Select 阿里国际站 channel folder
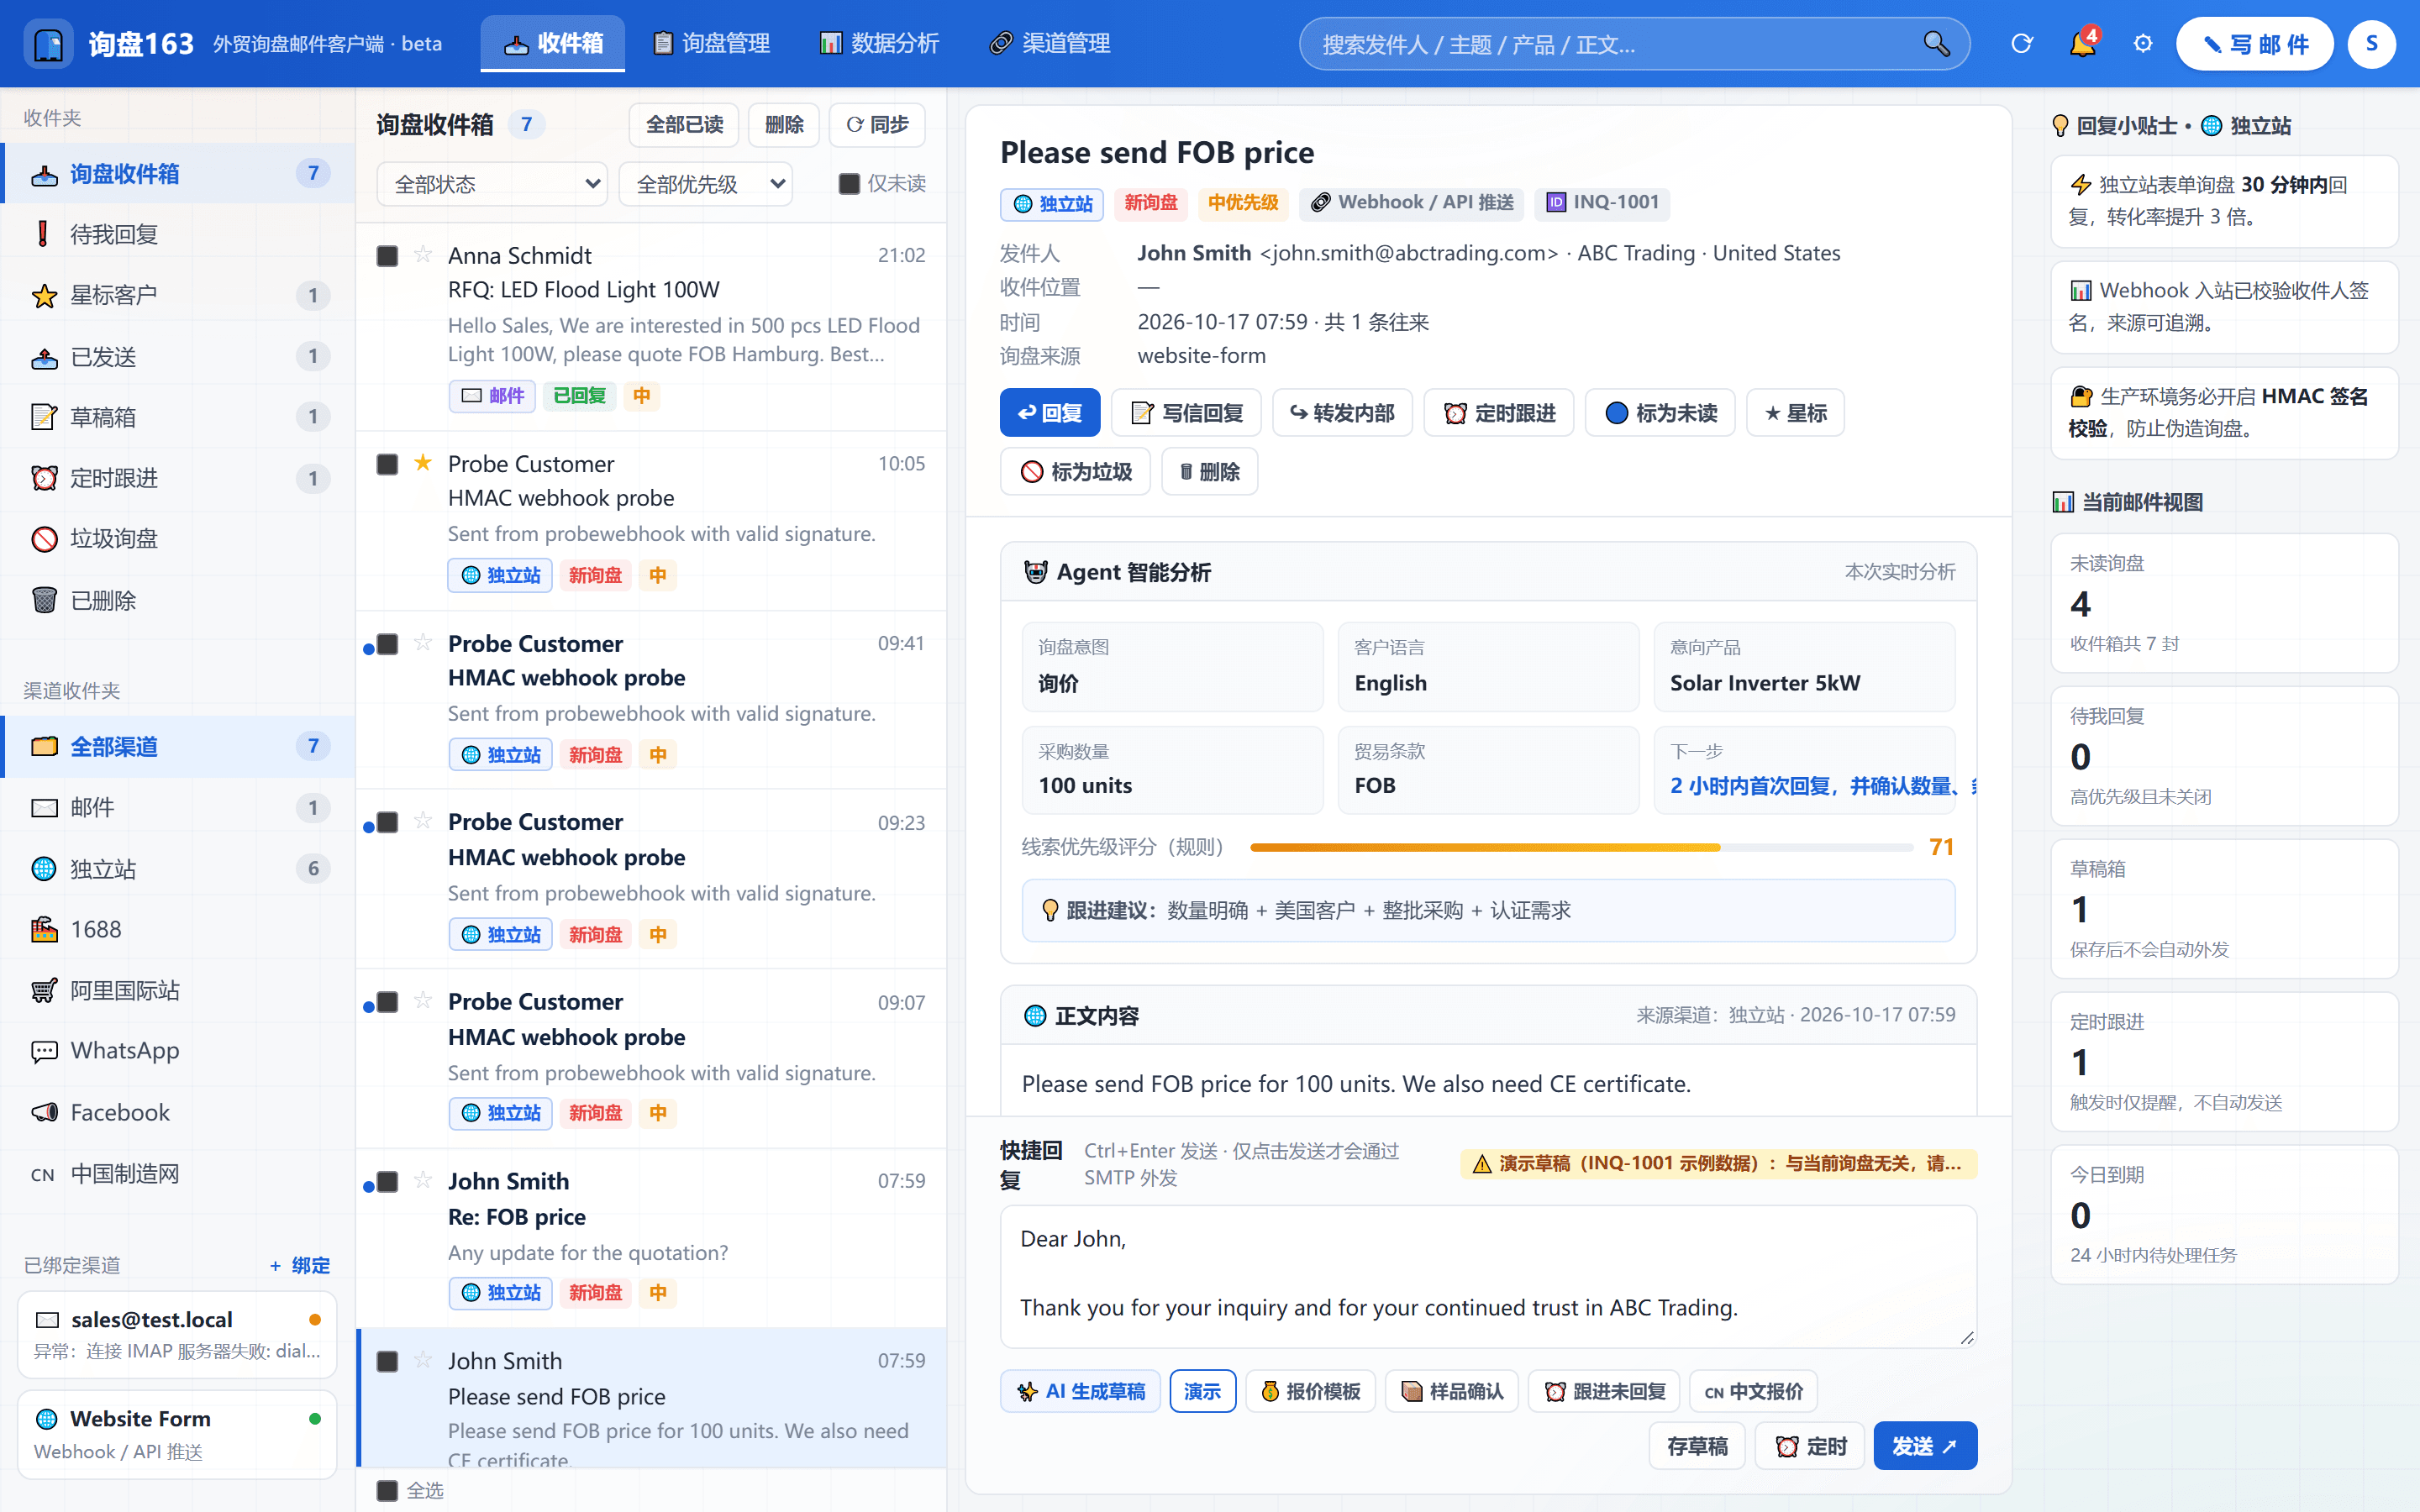The image size is (2420, 1512). [x=178, y=990]
